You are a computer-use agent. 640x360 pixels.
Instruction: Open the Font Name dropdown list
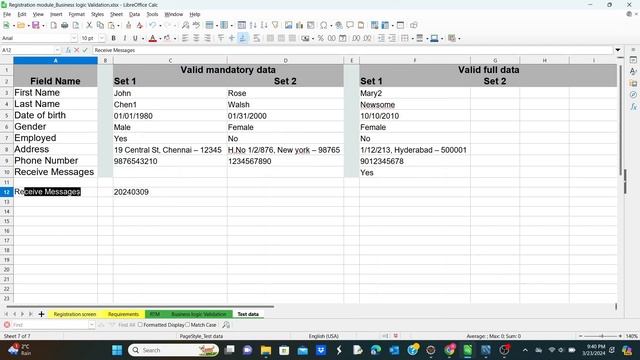[74, 38]
